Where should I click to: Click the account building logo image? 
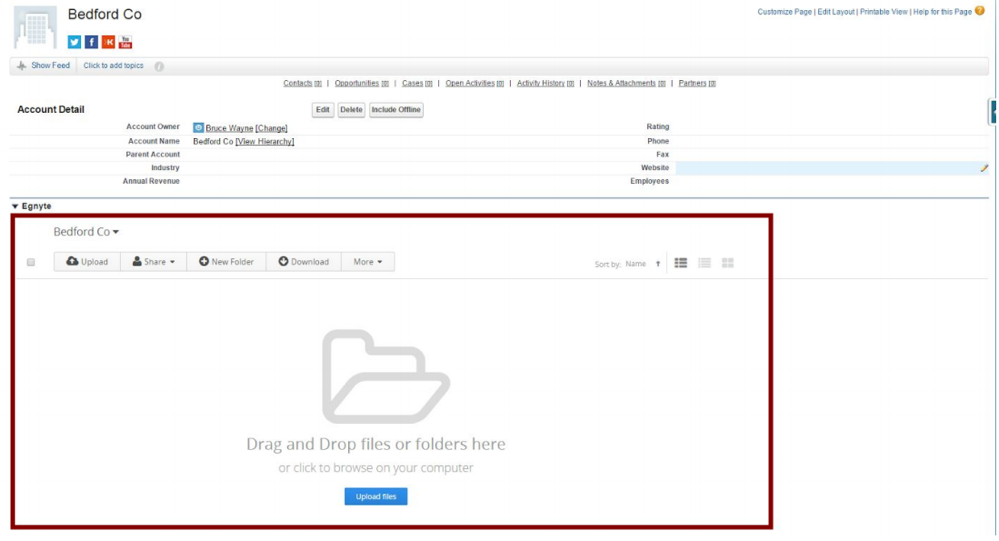point(35,27)
